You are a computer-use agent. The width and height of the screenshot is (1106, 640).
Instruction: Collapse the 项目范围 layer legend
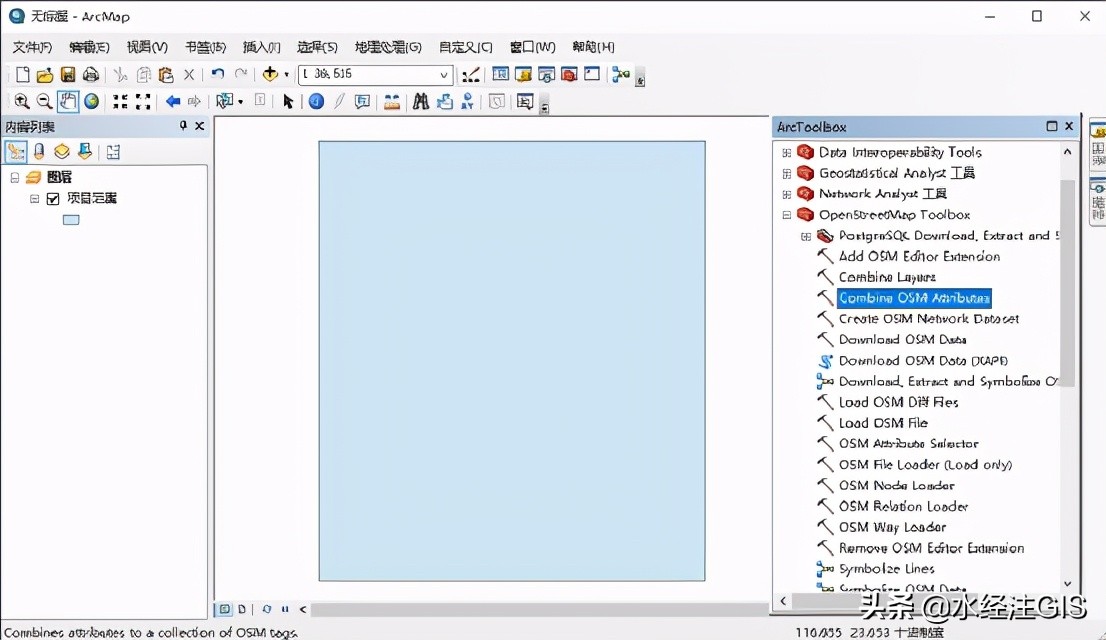(34, 199)
